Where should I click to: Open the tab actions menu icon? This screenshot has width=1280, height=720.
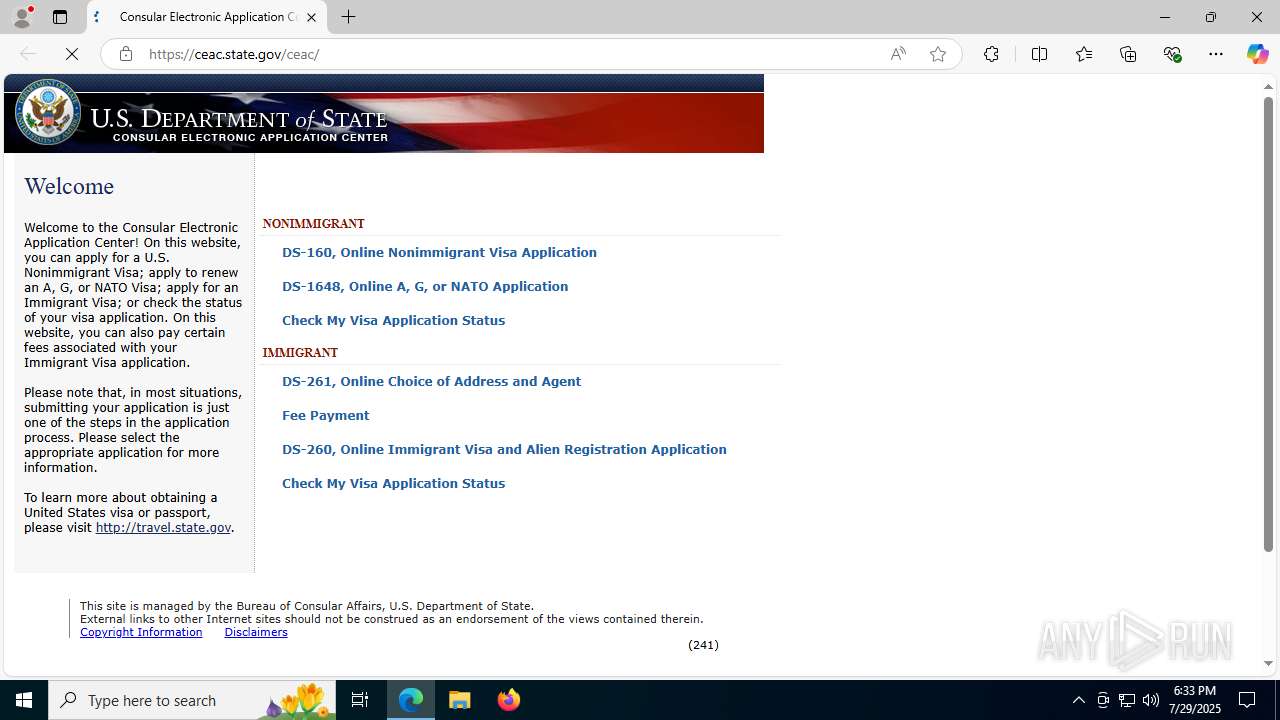[x=60, y=17]
